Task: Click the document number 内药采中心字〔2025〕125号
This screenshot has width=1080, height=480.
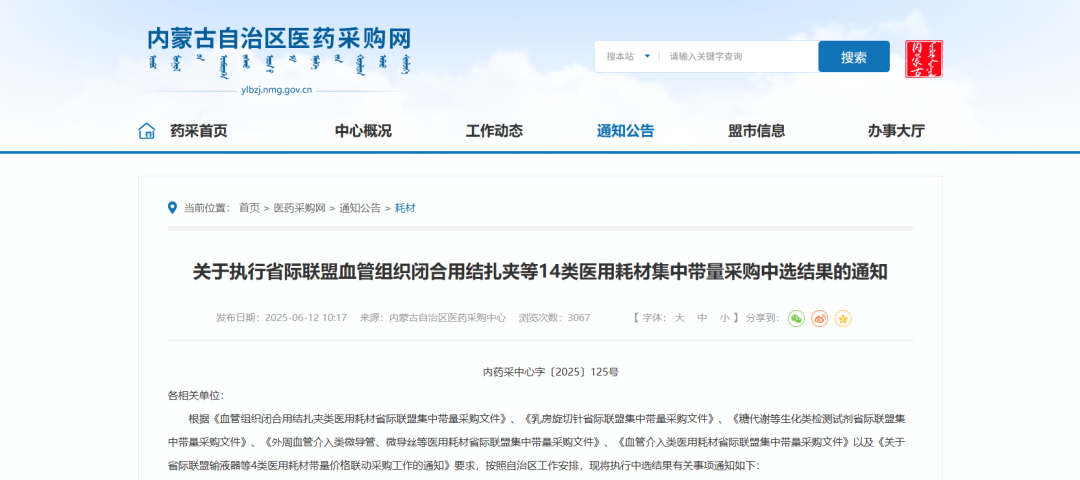Action: 550,372
